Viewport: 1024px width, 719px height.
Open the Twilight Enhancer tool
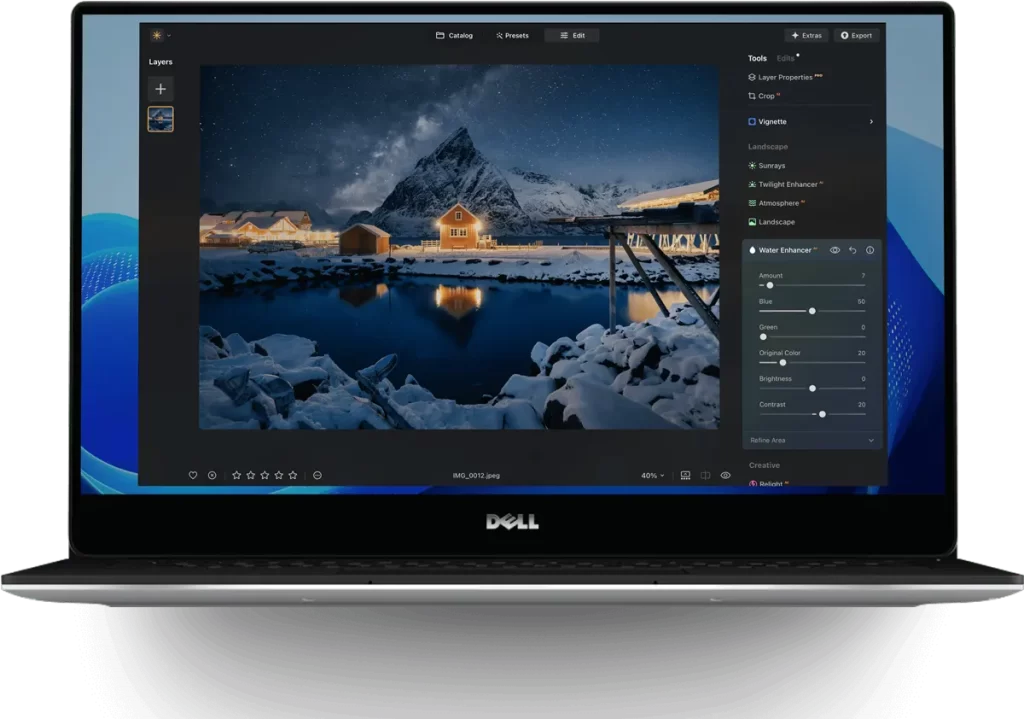[x=787, y=185]
